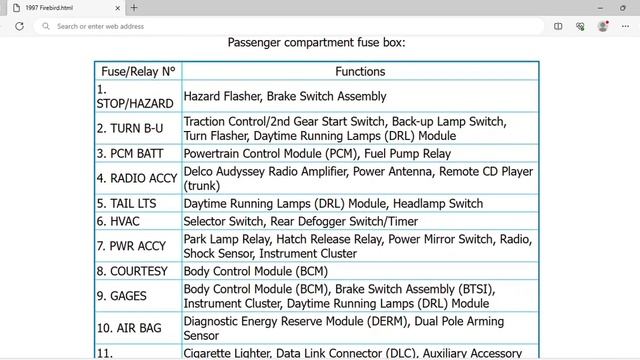Open browser essentials heart icon
Viewport: 640px width, 360px height.
click(x=580, y=27)
